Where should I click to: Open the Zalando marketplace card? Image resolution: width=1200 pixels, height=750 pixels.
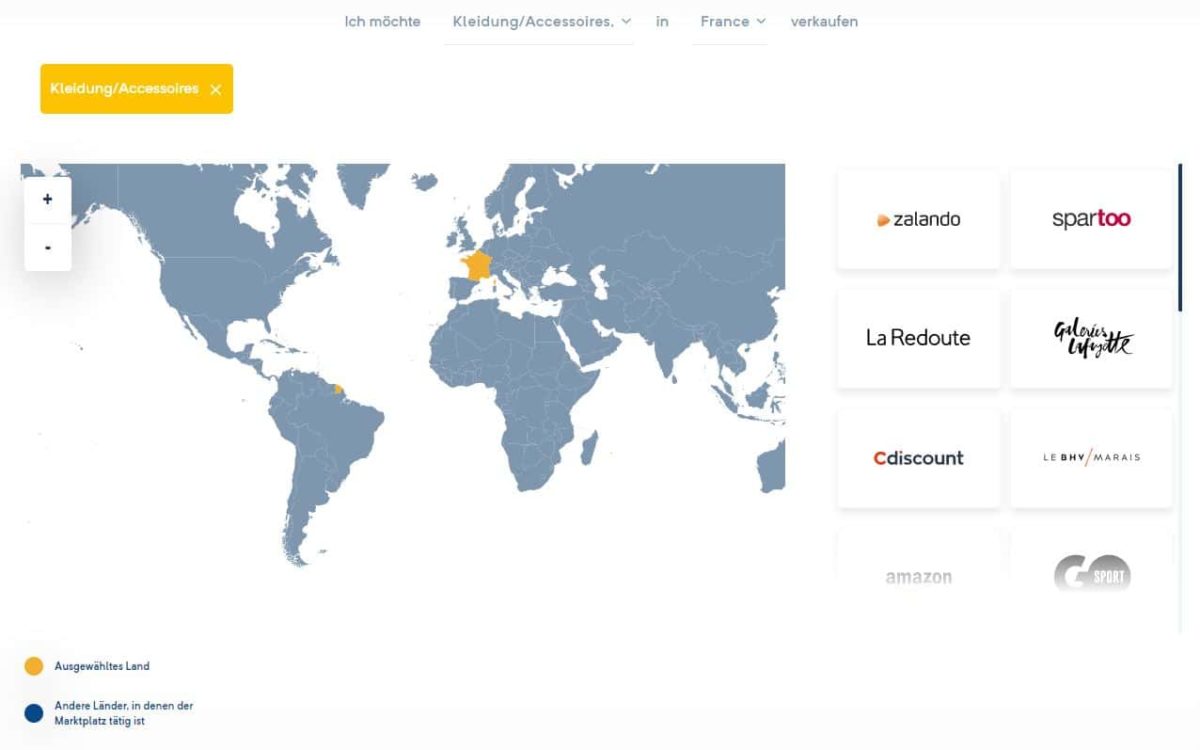pyautogui.click(x=918, y=219)
